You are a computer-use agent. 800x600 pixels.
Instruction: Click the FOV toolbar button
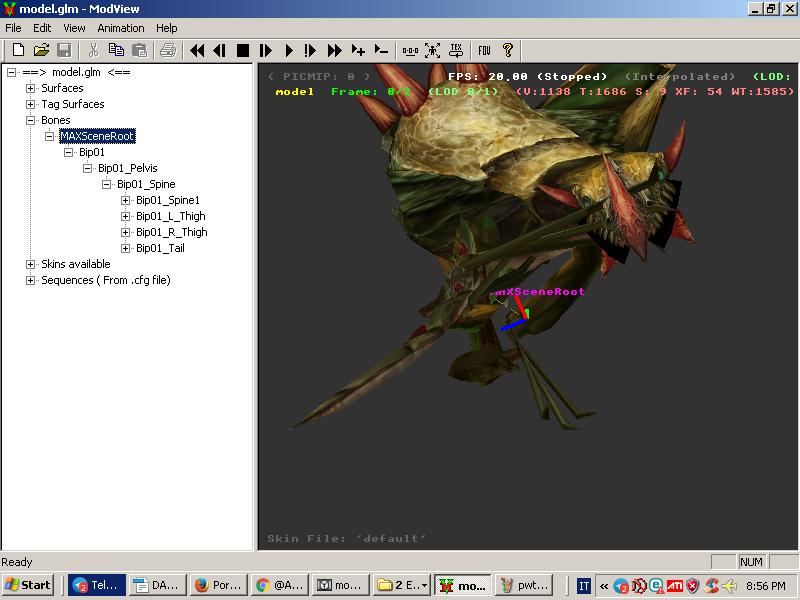pos(484,50)
